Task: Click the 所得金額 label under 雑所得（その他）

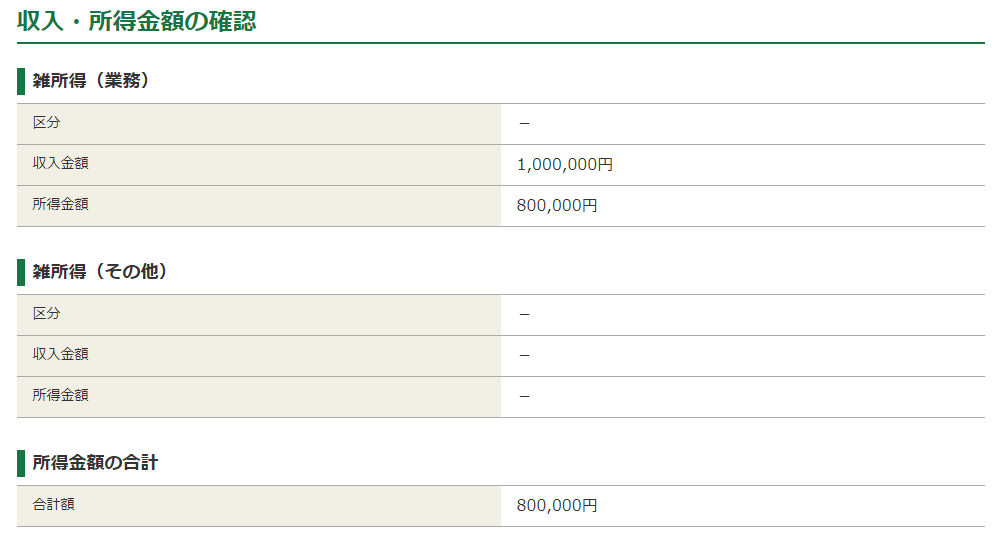Action: [x=60, y=395]
